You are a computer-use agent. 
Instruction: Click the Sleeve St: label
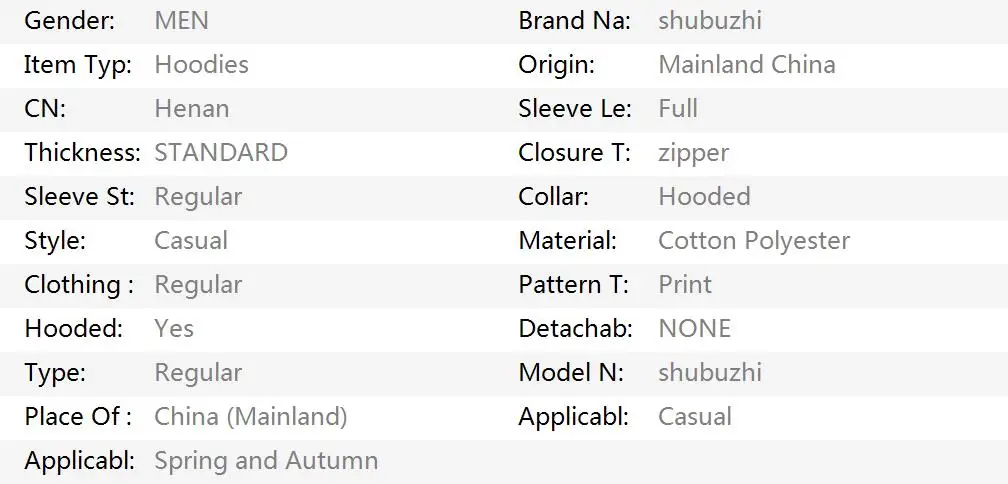click(x=80, y=196)
